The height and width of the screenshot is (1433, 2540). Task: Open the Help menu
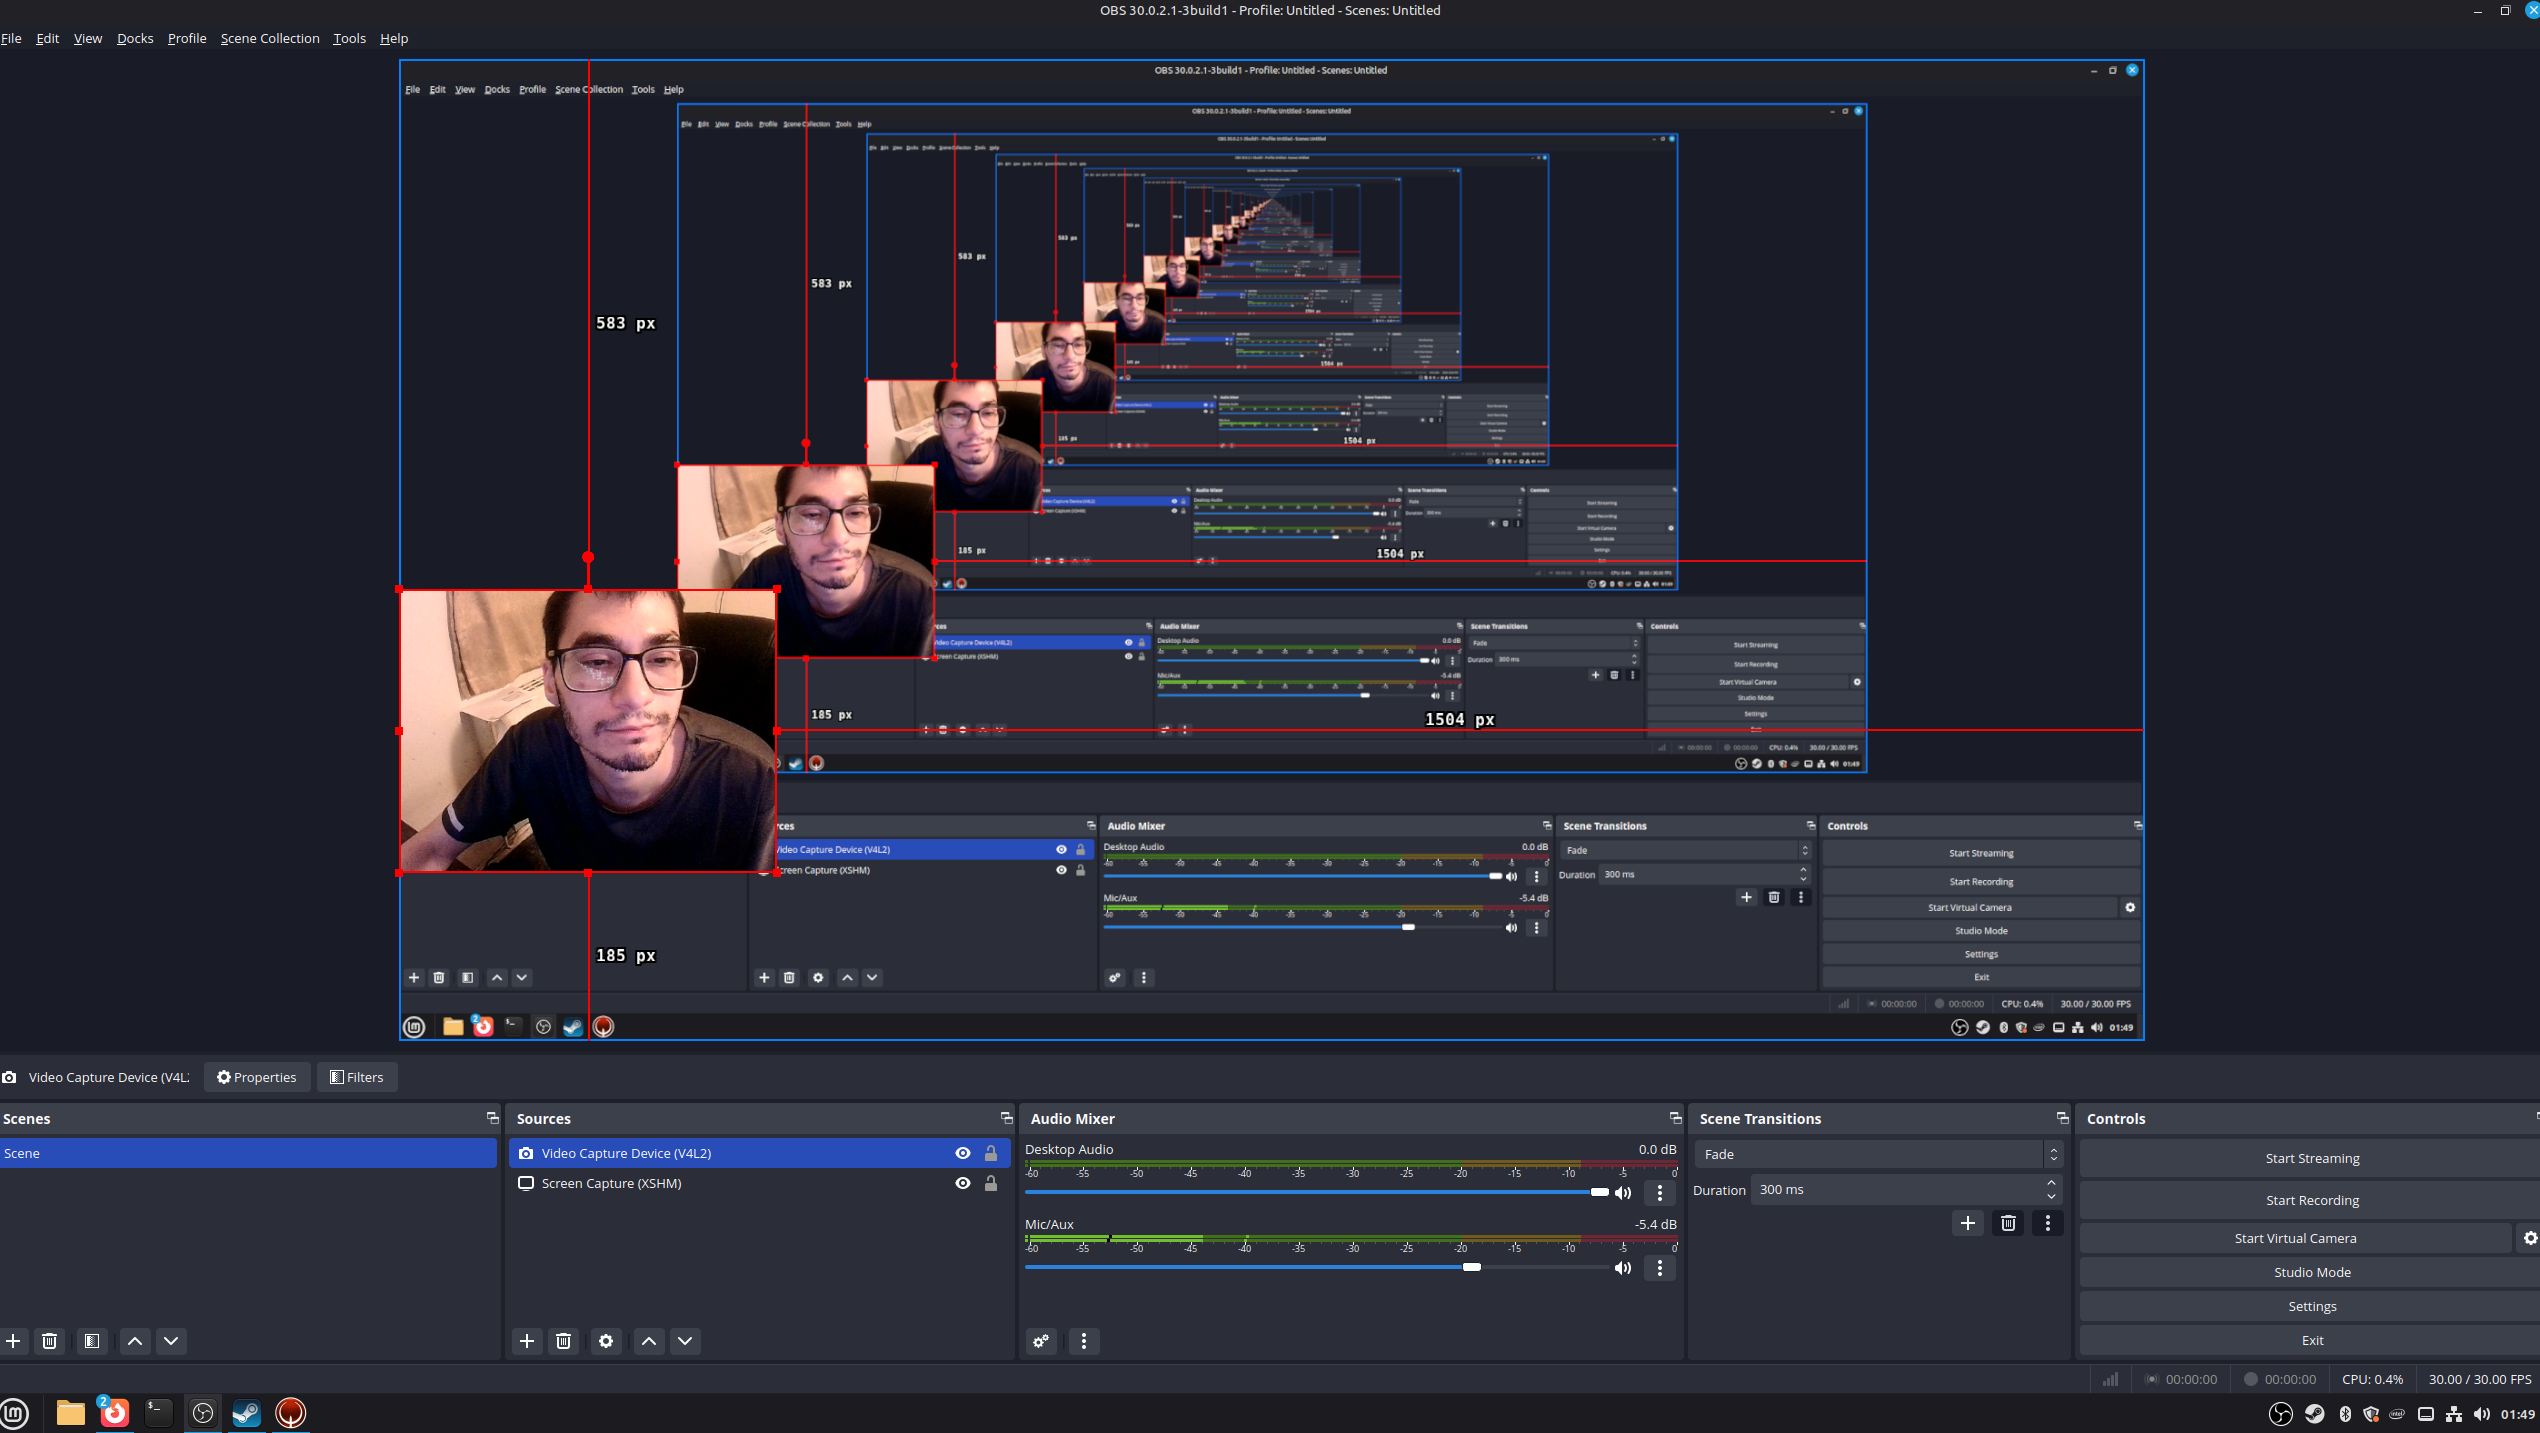pos(394,38)
